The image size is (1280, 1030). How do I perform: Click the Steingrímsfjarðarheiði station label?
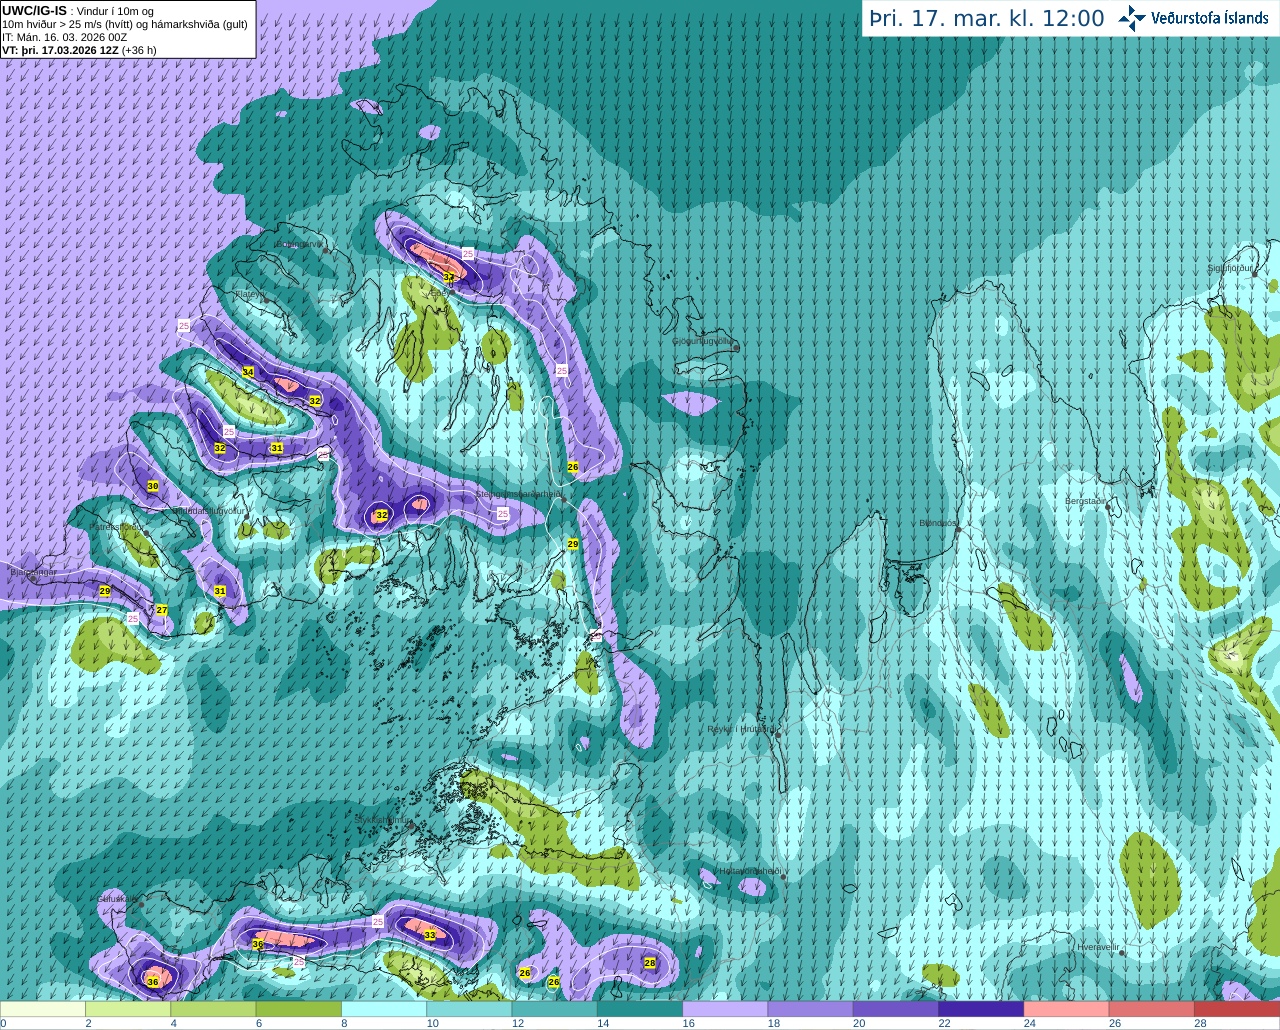pos(518,494)
